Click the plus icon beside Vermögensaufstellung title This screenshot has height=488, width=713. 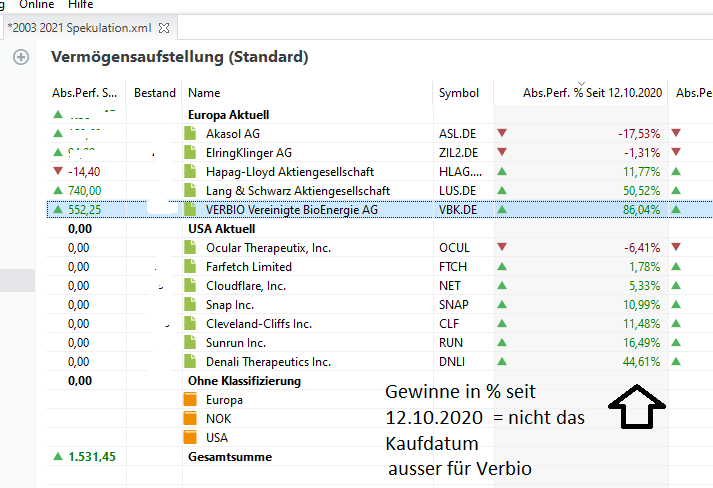tap(20, 58)
